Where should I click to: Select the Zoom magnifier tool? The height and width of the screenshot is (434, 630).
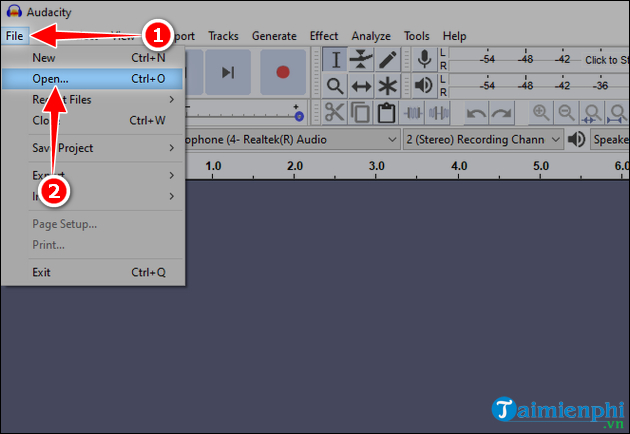click(x=335, y=86)
